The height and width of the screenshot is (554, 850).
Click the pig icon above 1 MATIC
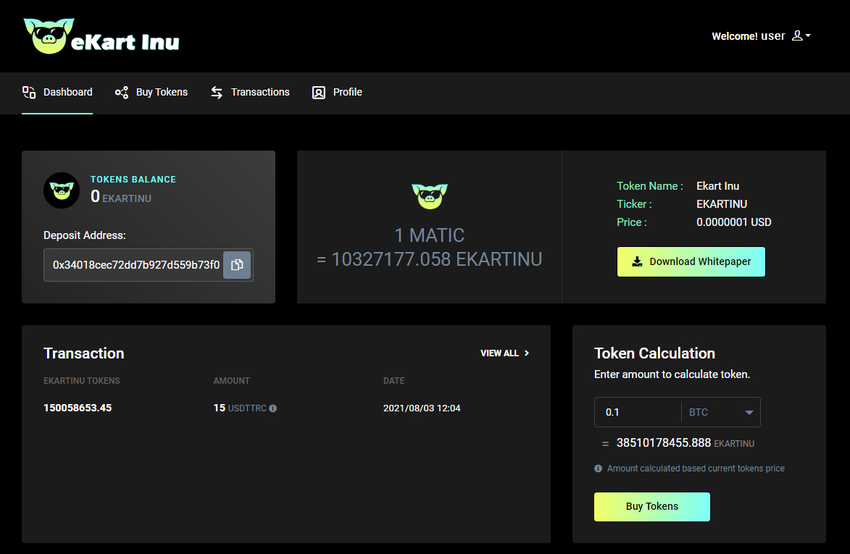[429, 196]
